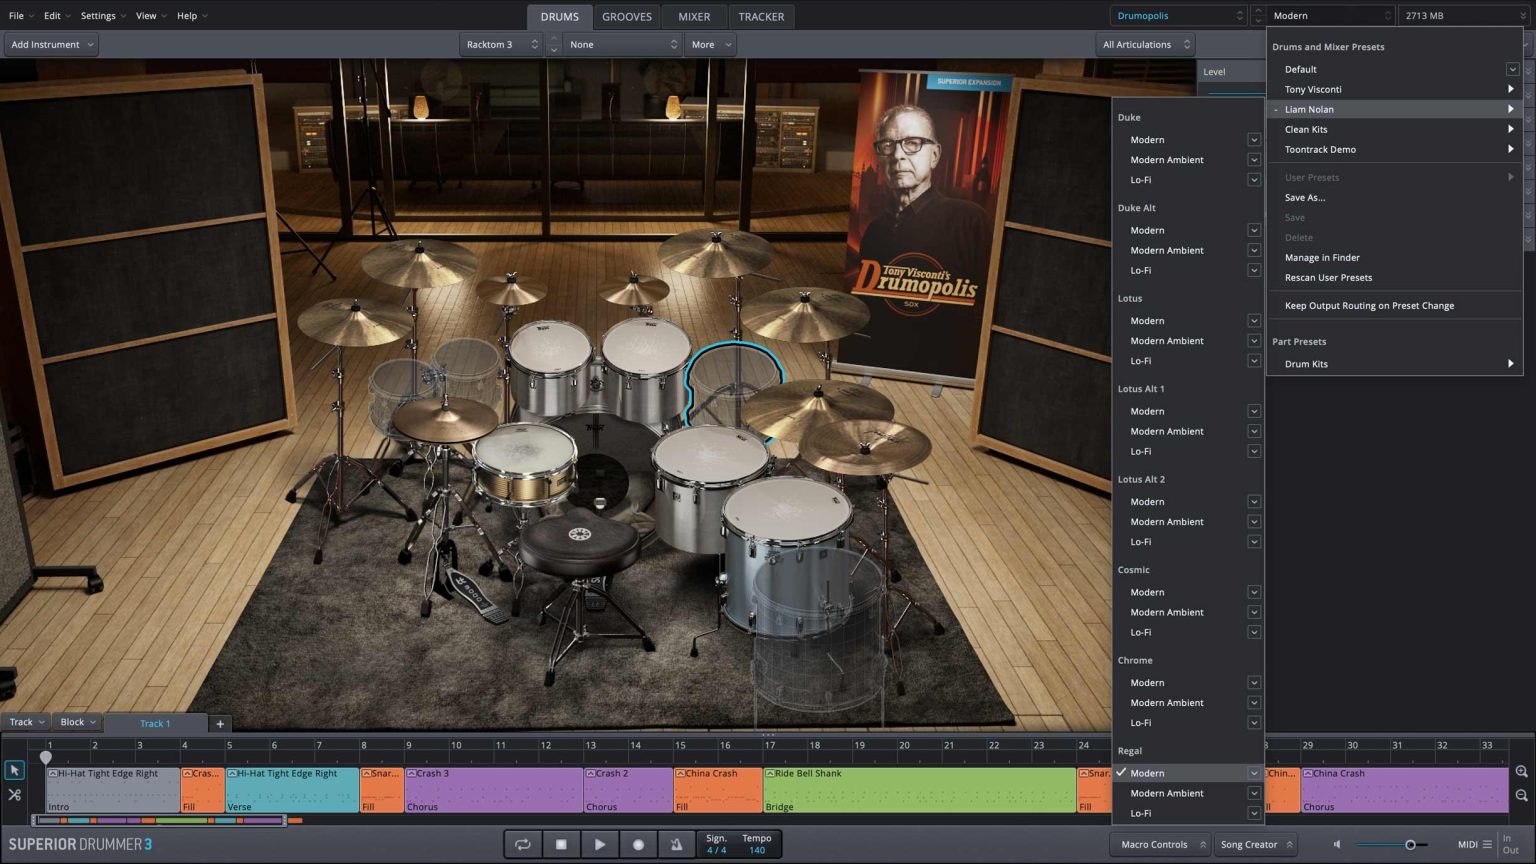Zoom out on the song track
Image resolution: width=1536 pixels, height=864 pixels.
(x=1521, y=796)
